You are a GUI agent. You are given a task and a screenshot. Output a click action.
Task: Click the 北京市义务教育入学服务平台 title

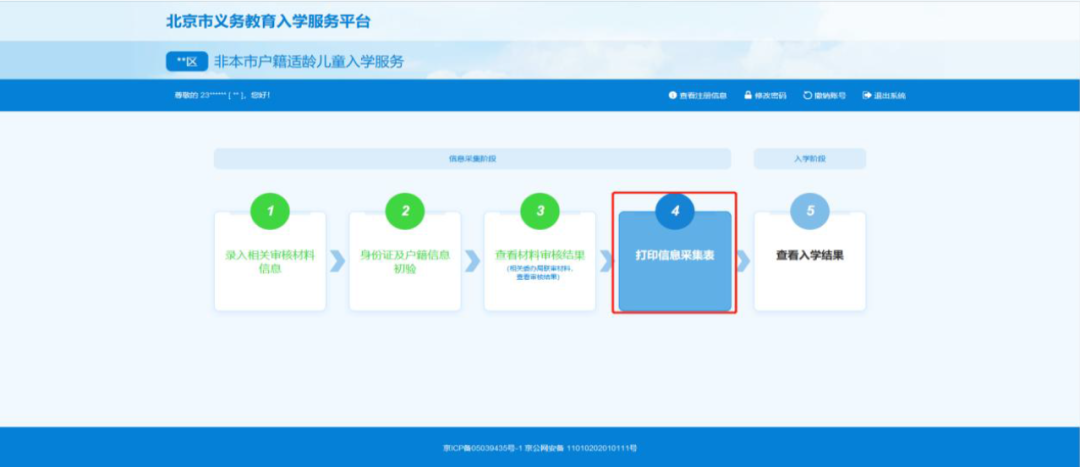tap(269, 21)
